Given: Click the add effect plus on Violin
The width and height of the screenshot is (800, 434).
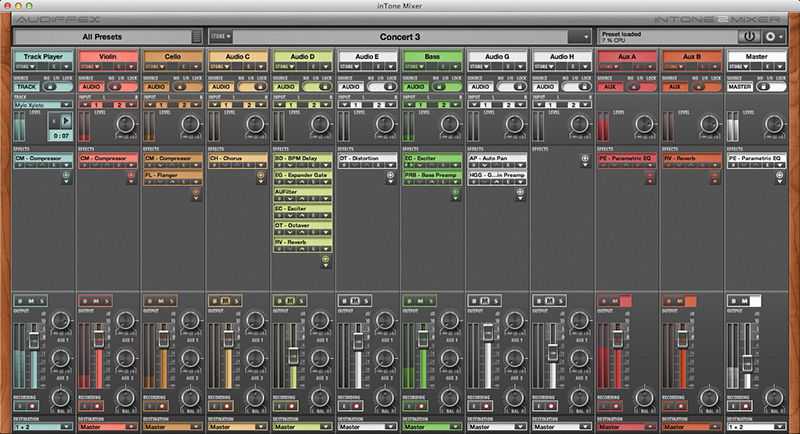Looking at the screenshot, I should [x=131, y=176].
